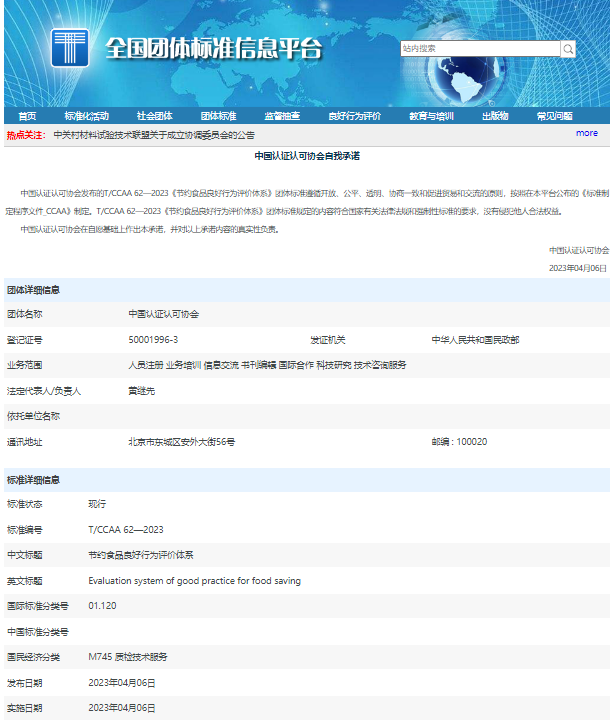Select the standard number T/CCAA 62—2023

tap(126, 530)
